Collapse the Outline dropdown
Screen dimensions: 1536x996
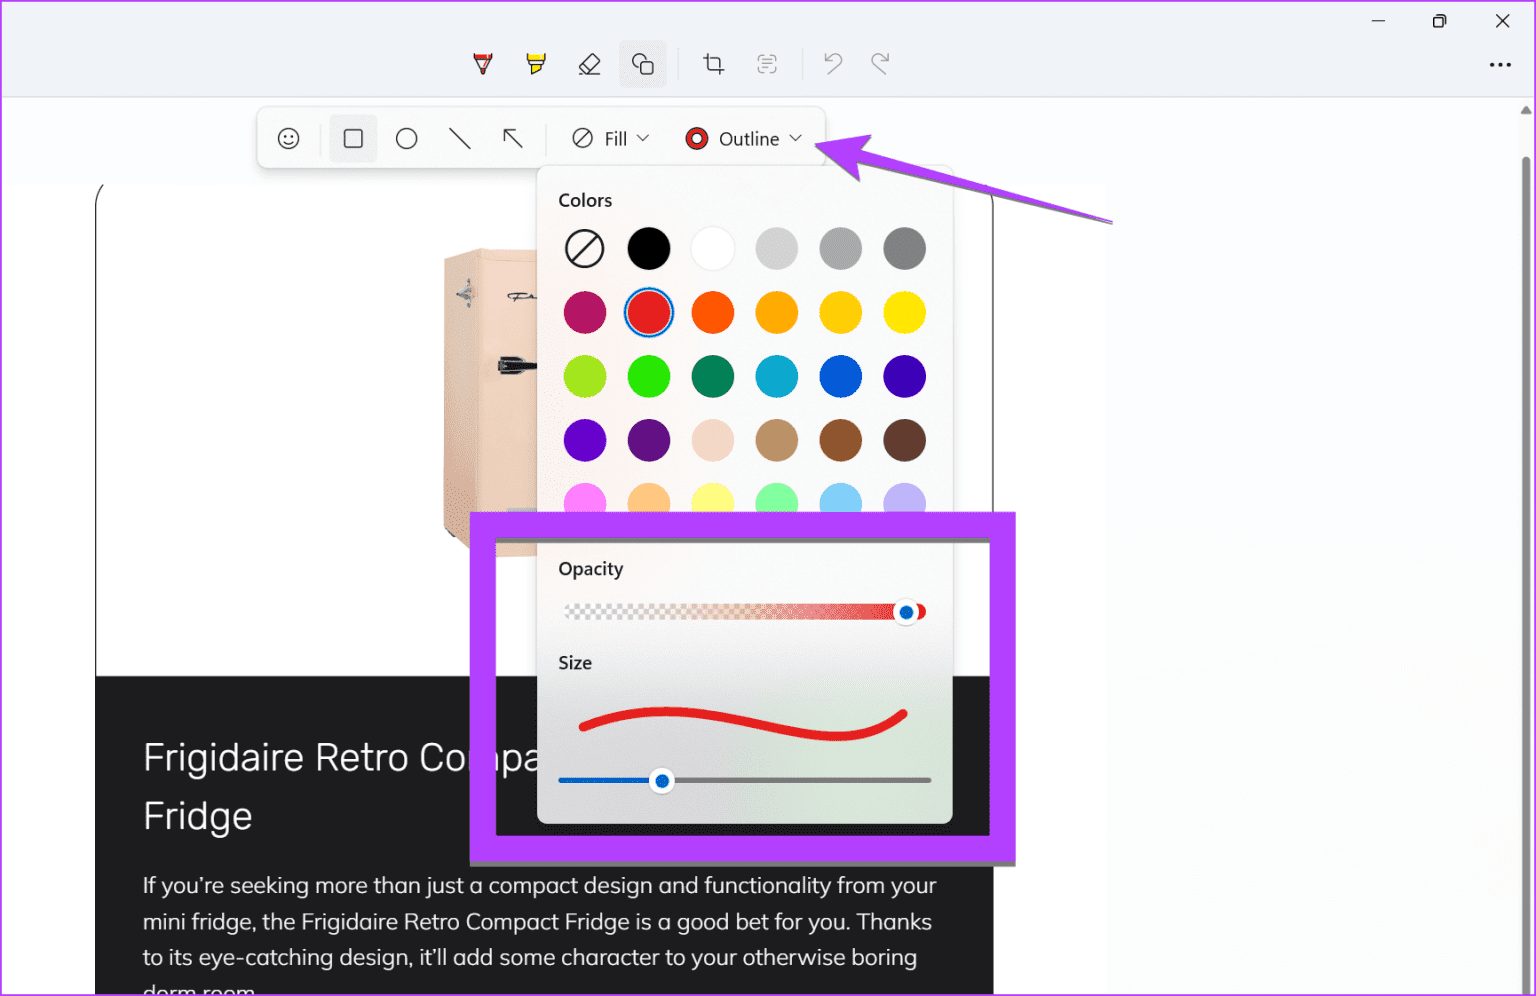point(744,139)
